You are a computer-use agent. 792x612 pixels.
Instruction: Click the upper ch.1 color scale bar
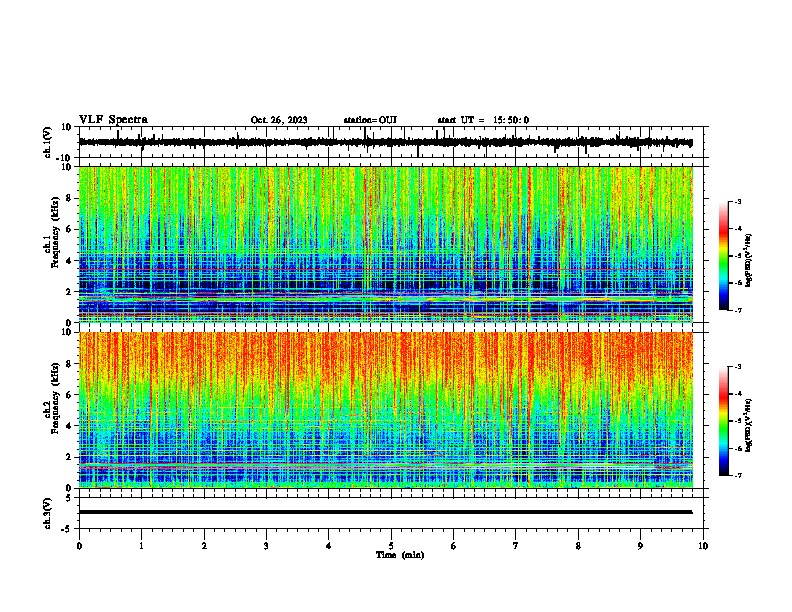723,256
